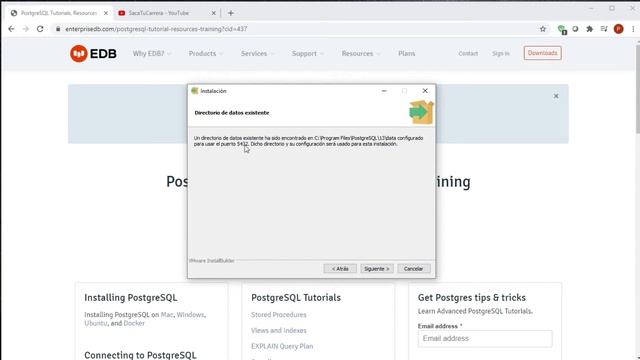640x360 pixels.
Task: Open the Plans page from the nav bar
Action: pyautogui.click(x=407, y=53)
